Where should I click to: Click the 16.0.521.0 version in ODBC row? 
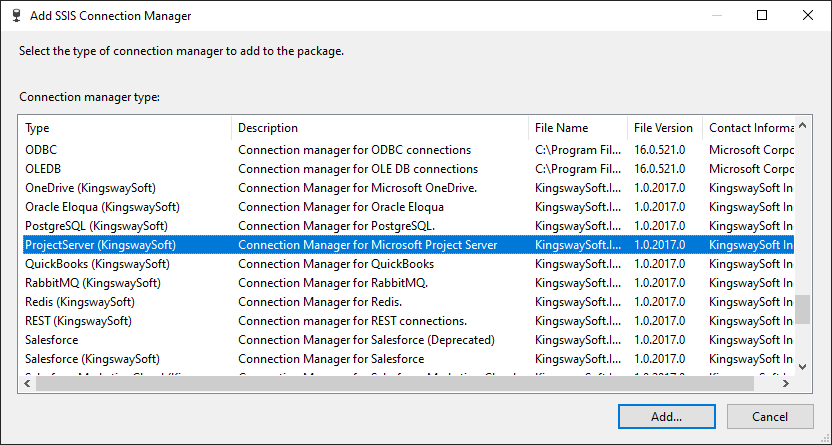point(660,150)
